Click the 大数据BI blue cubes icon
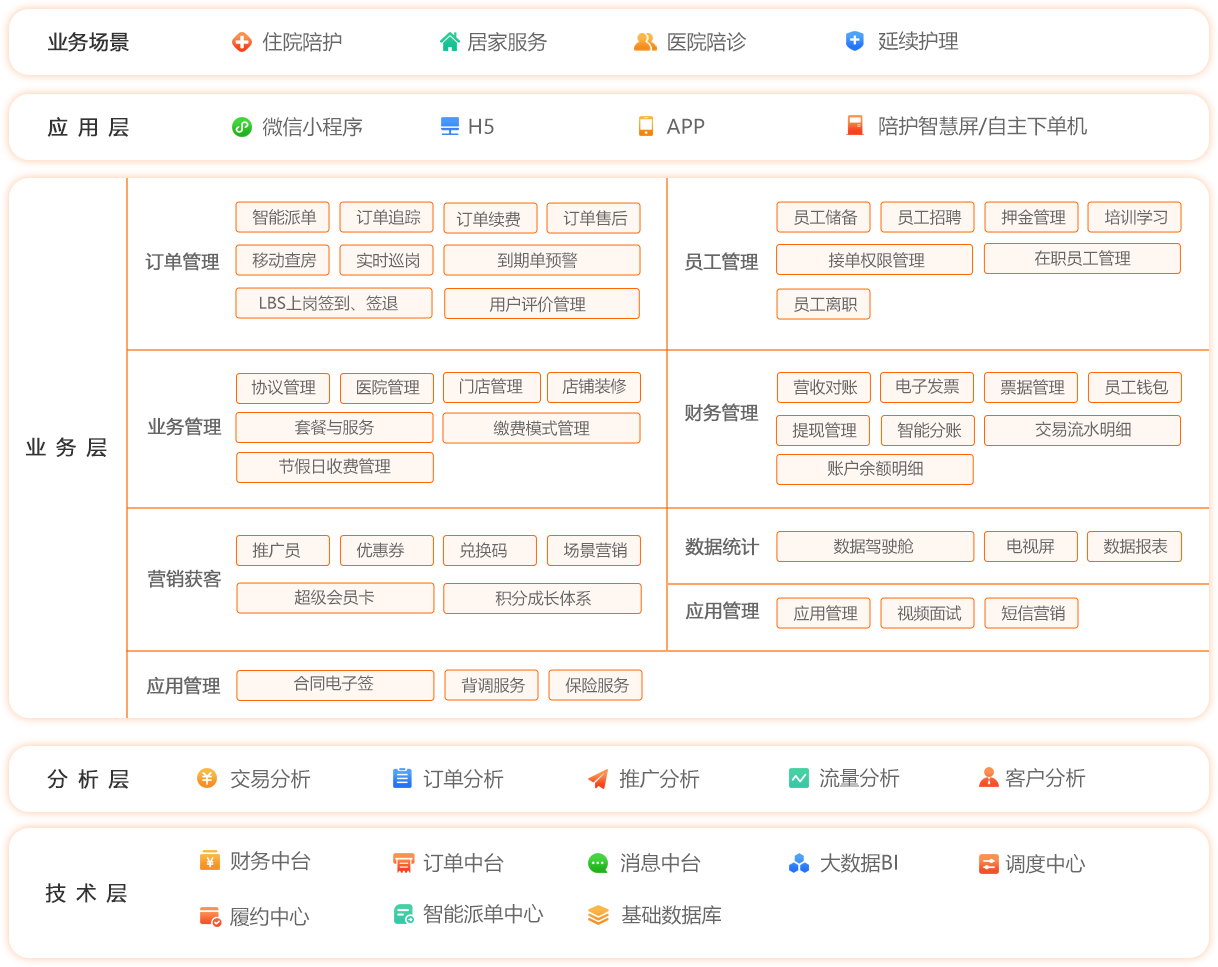The width and height of the screenshot is (1218, 967). [x=799, y=863]
